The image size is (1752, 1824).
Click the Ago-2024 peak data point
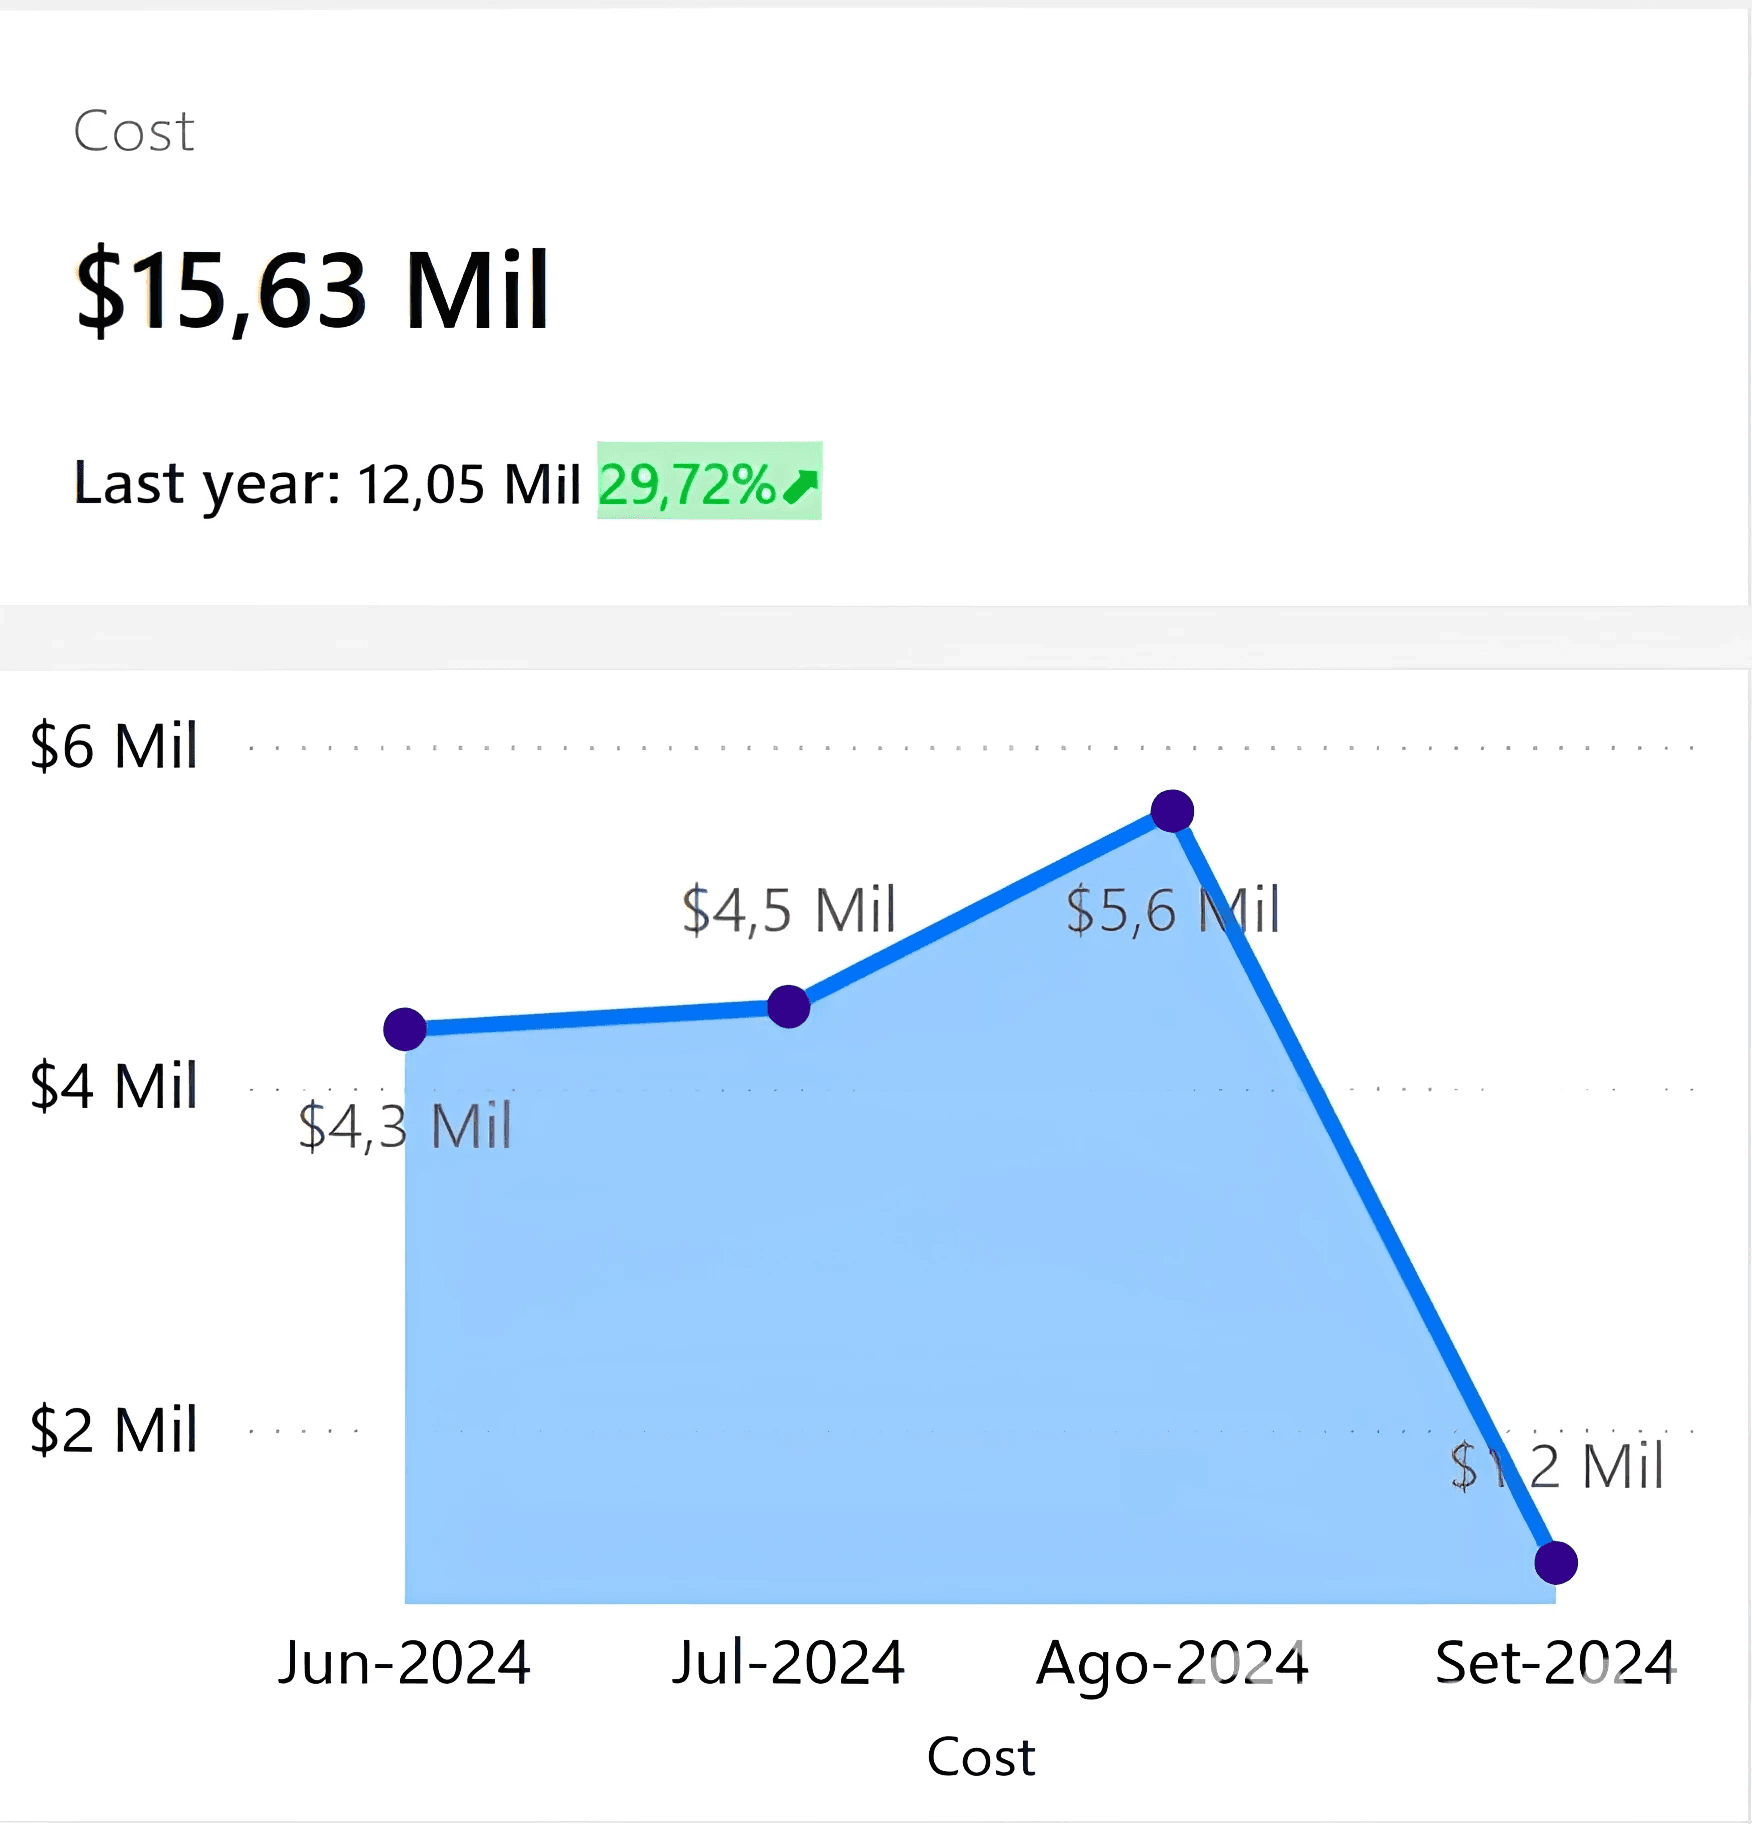(1172, 810)
